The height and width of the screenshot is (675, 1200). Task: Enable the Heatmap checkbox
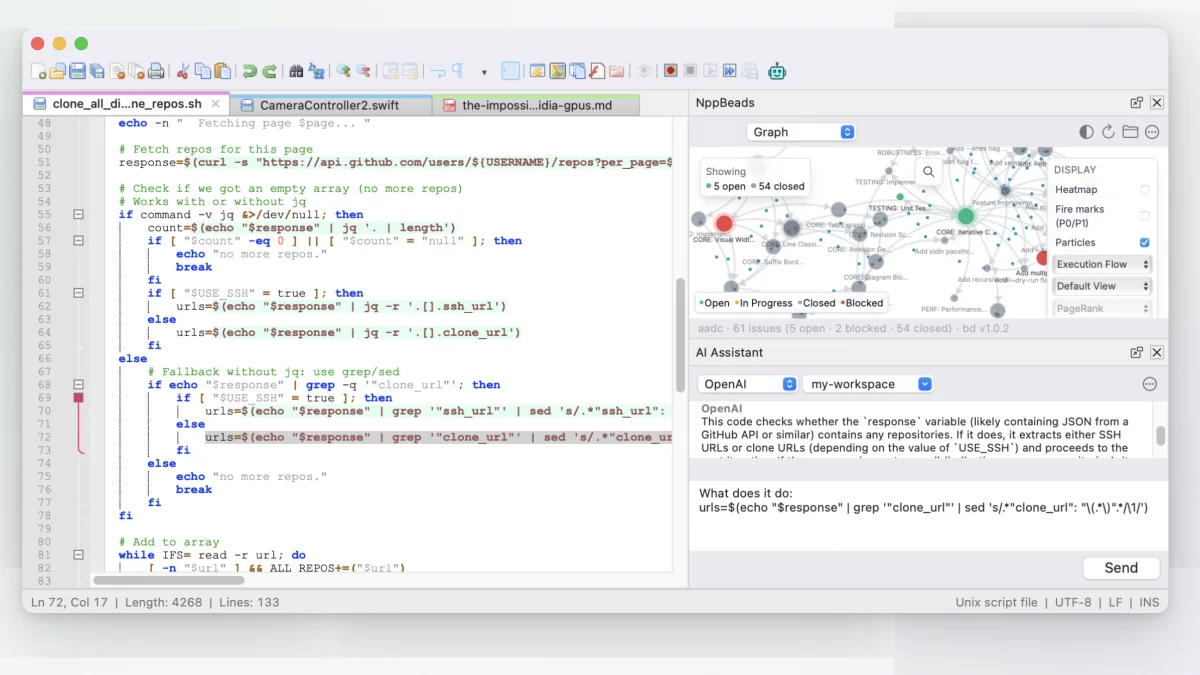(1145, 190)
